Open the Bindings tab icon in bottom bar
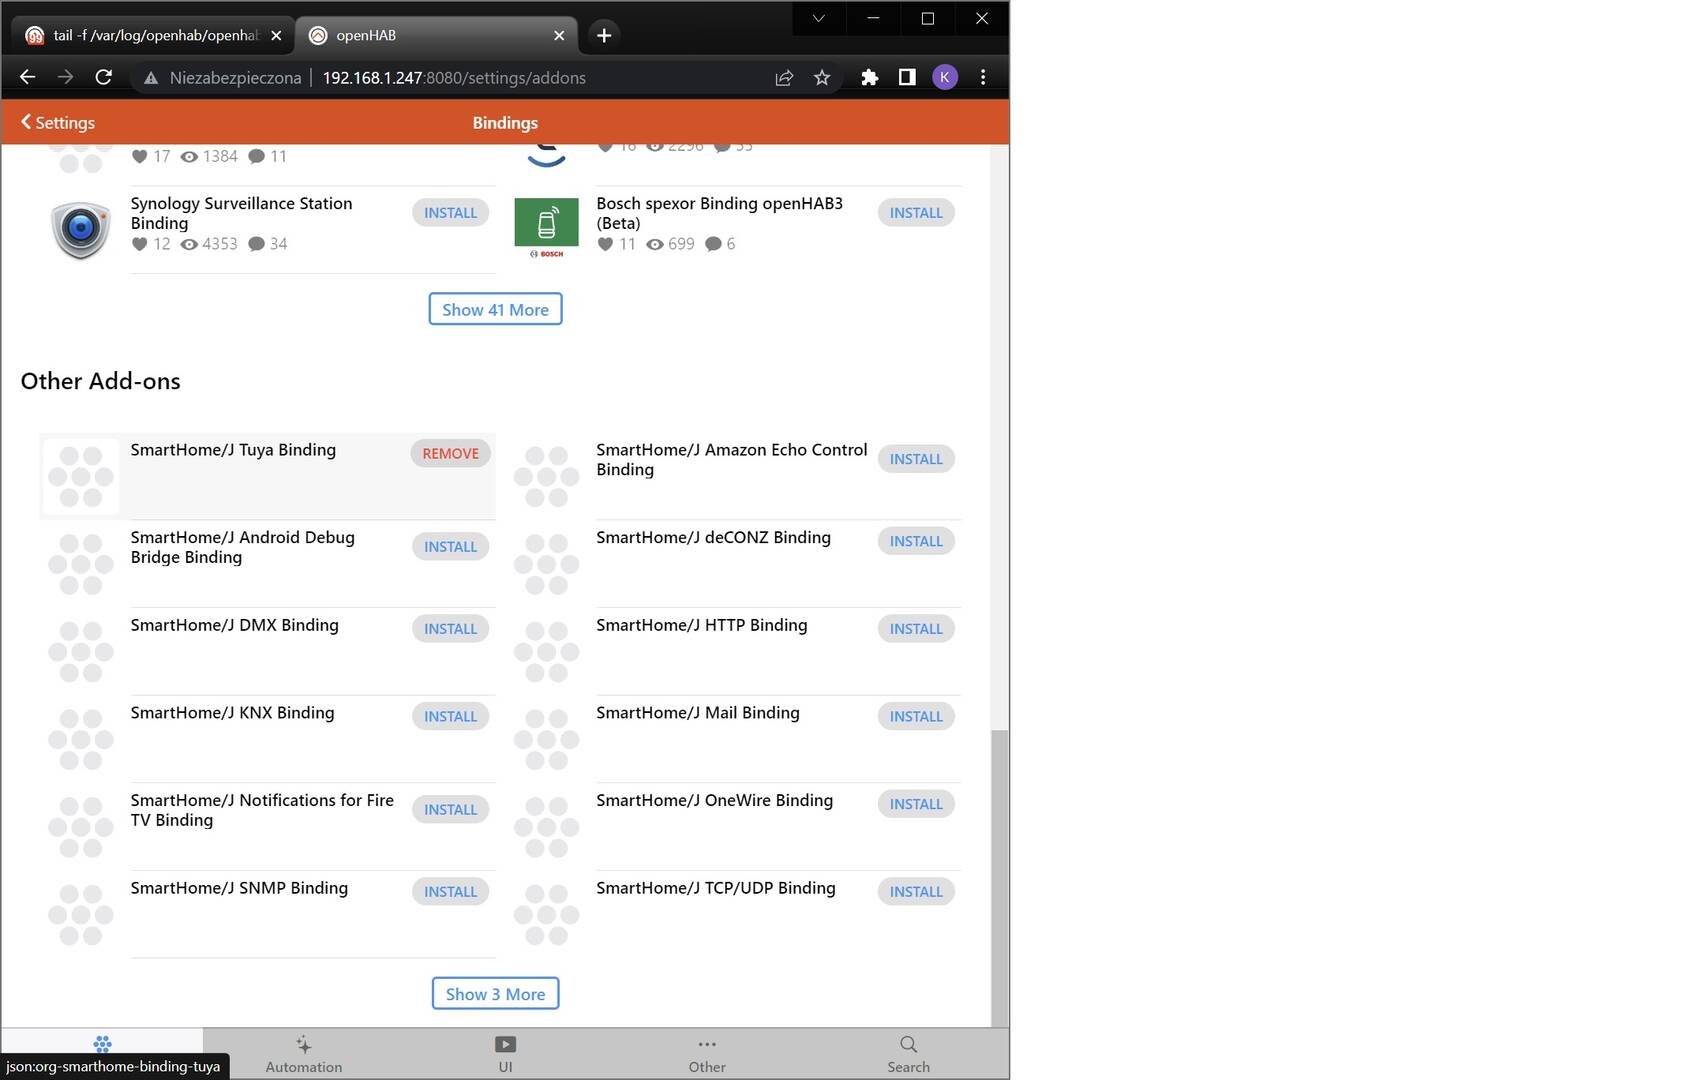 (x=102, y=1044)
